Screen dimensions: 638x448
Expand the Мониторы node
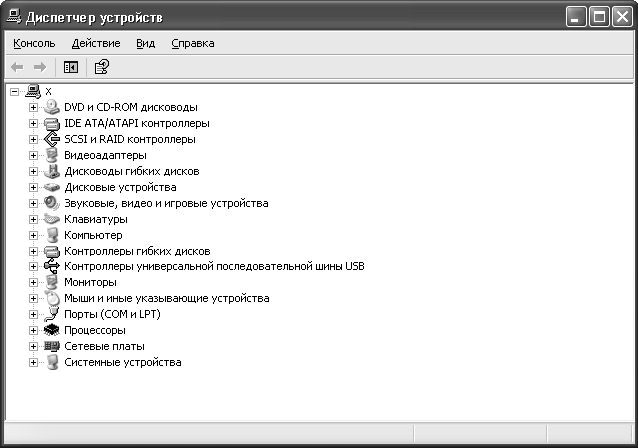coord(33,282)
